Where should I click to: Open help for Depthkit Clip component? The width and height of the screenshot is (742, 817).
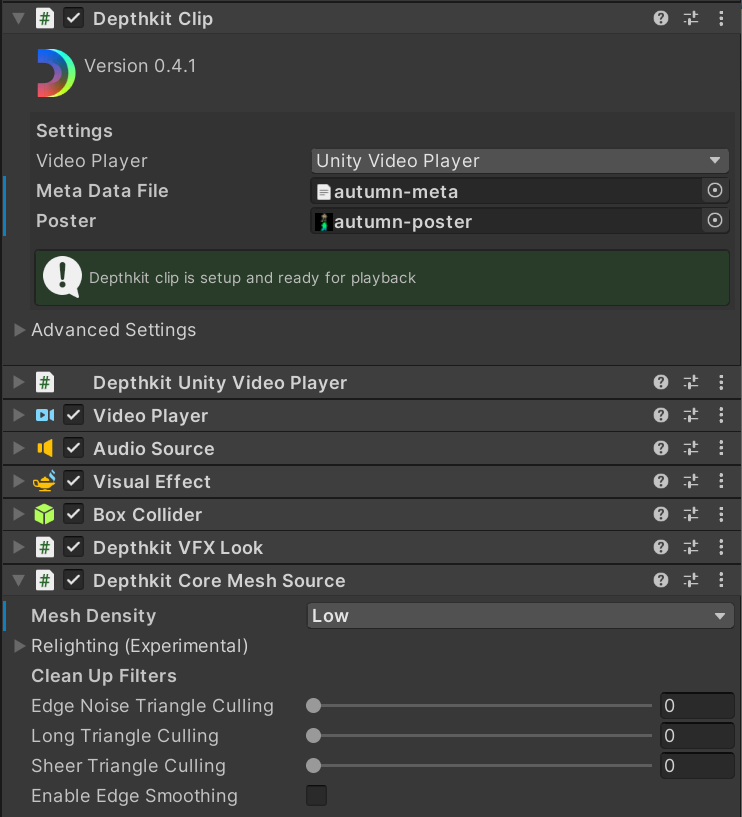(x=661, y=18)
